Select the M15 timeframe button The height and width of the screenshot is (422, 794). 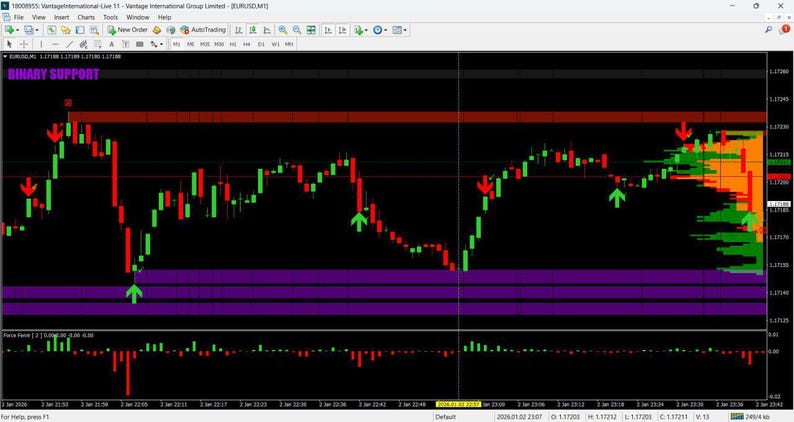click(205, 44)
